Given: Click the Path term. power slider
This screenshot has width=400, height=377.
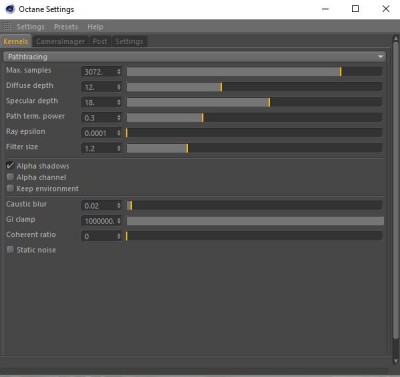Looking at the screenshot, I should (254, 117).
